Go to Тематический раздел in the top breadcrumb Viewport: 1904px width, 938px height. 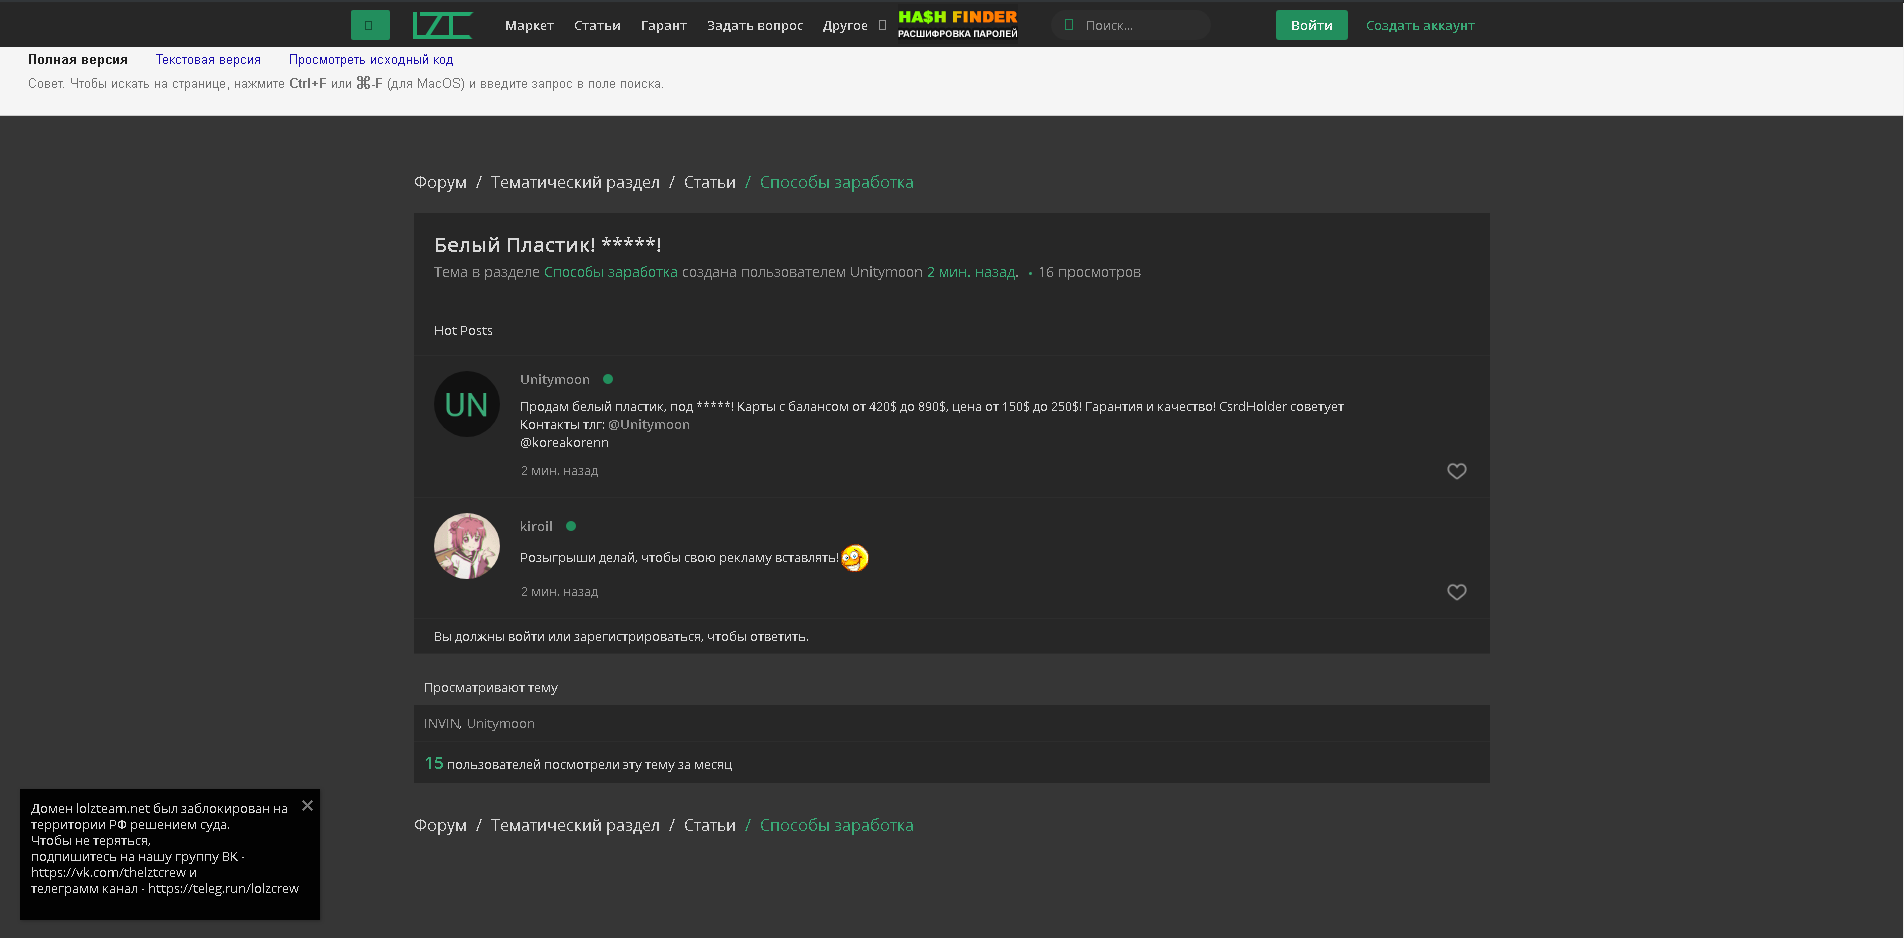click(575, 182)
